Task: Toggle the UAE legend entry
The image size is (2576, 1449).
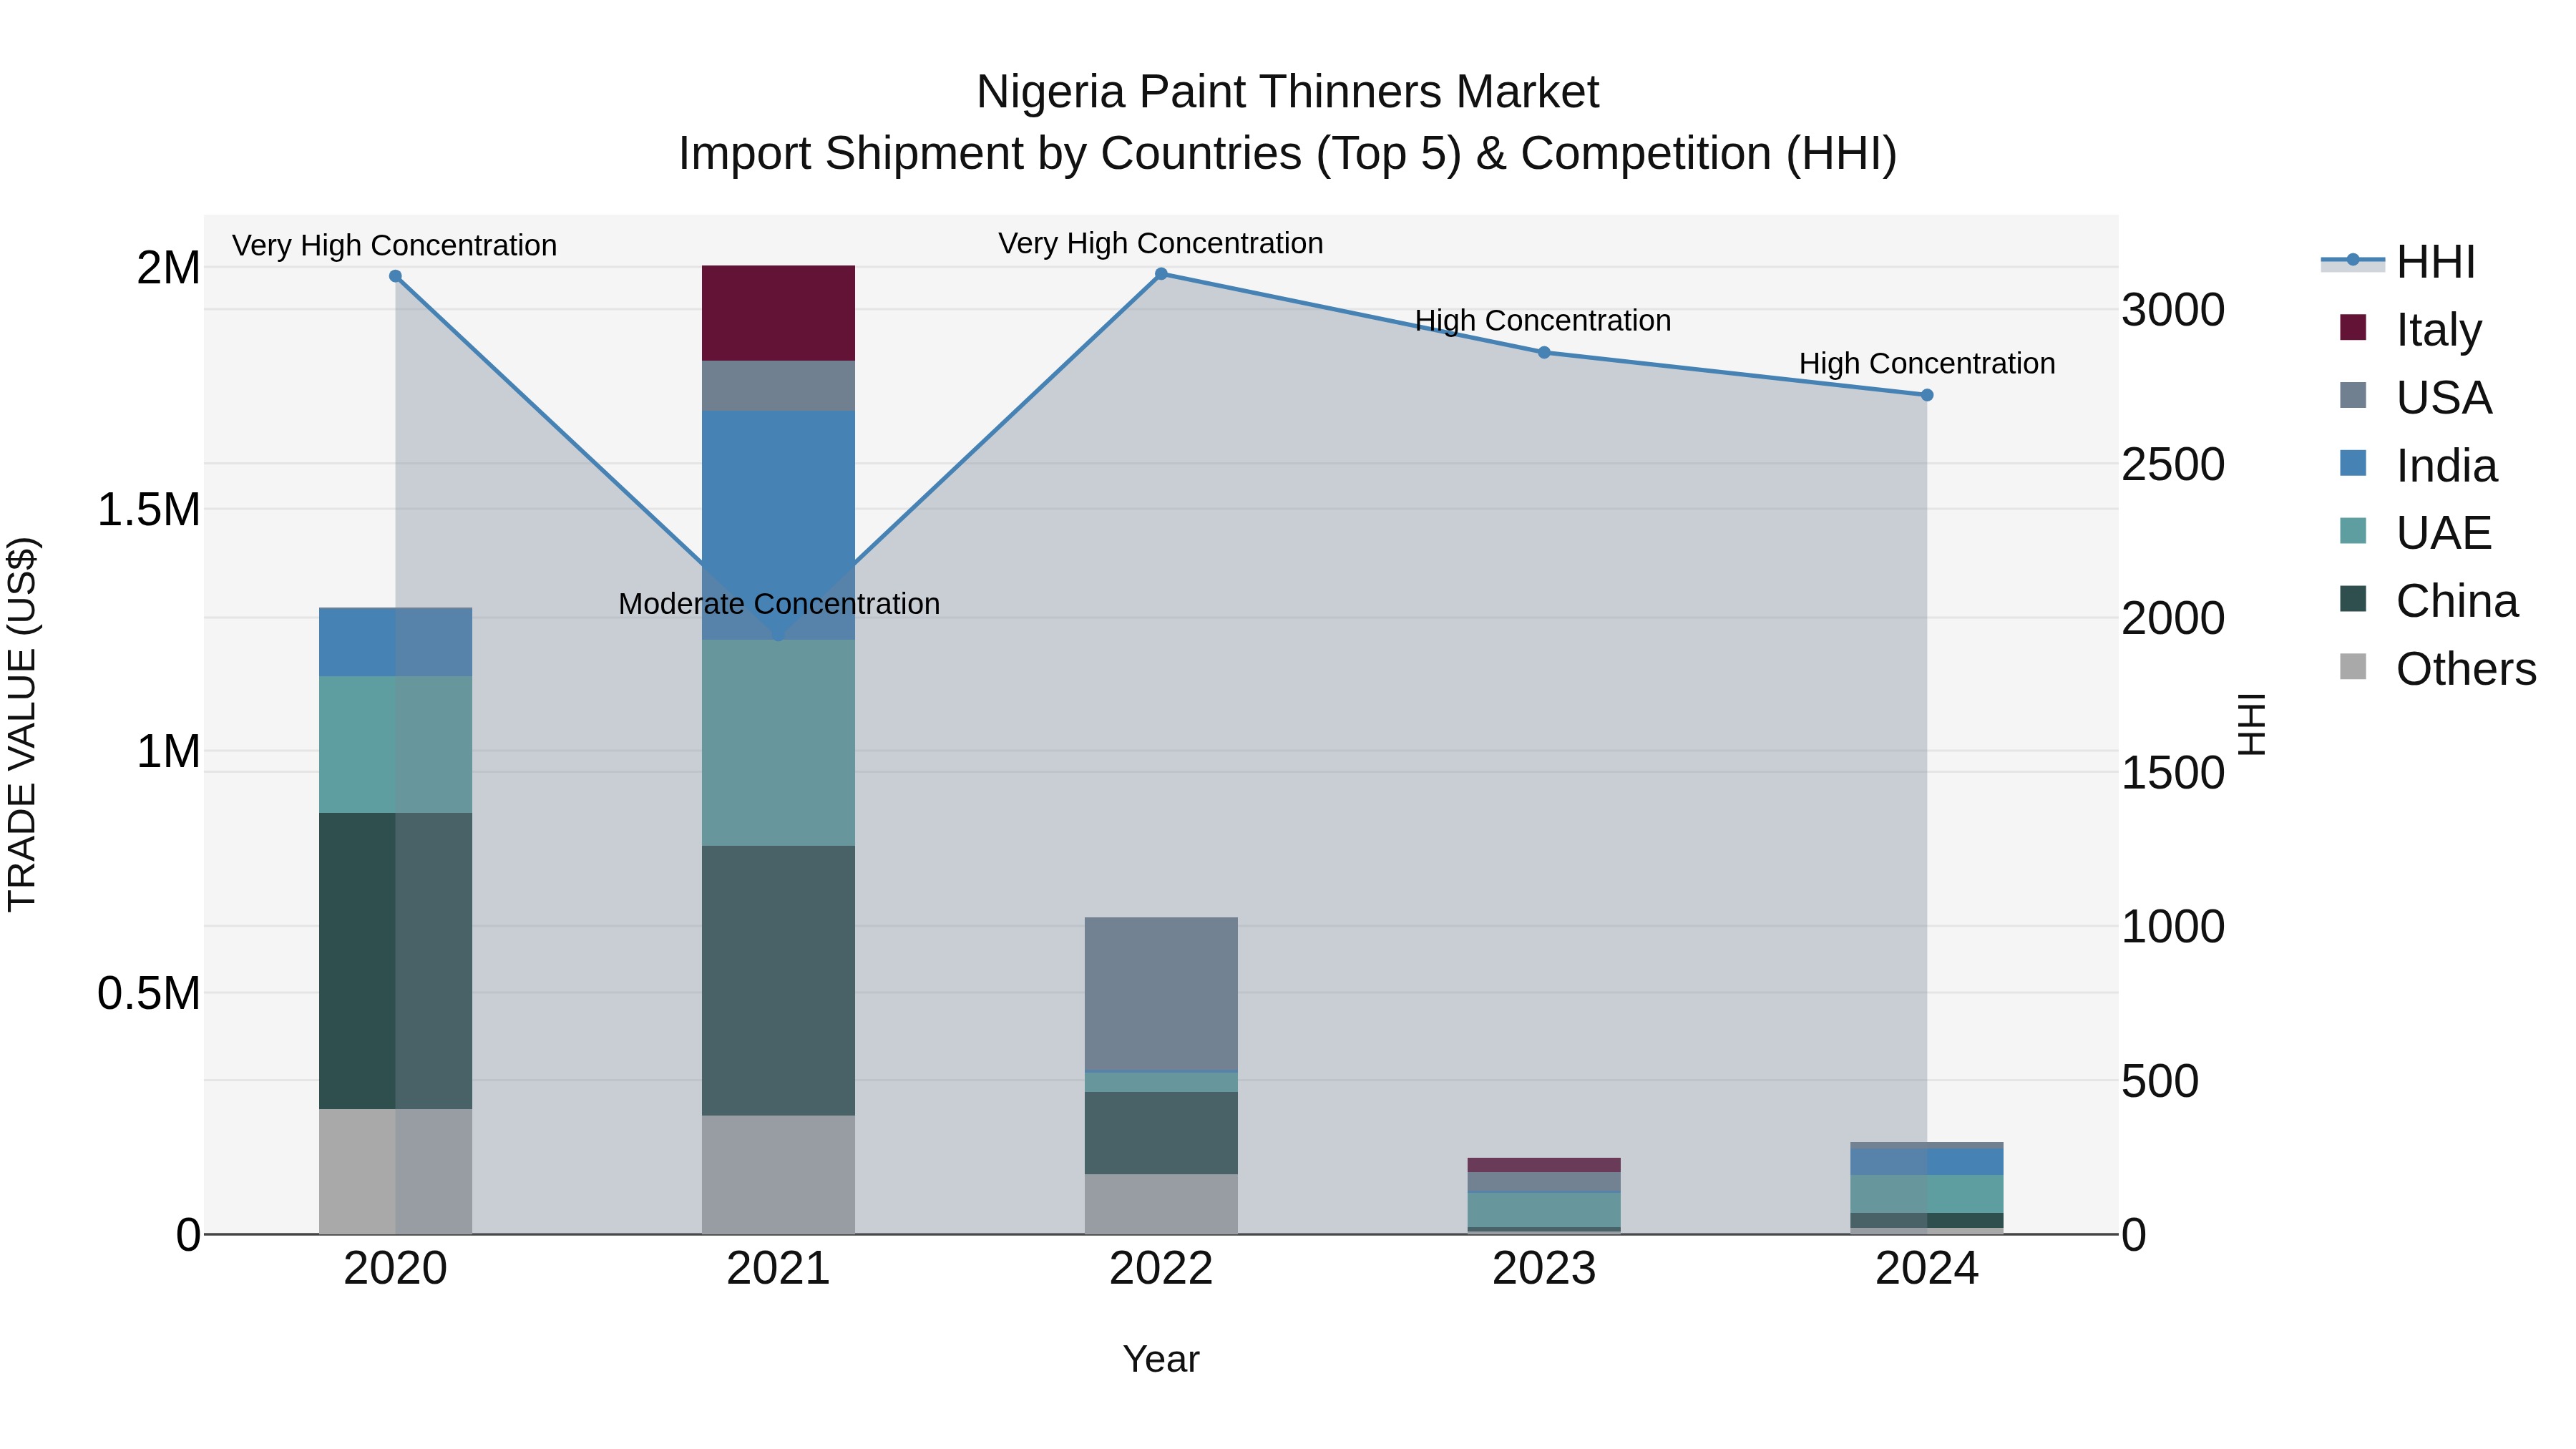Action: (2415, 532)
